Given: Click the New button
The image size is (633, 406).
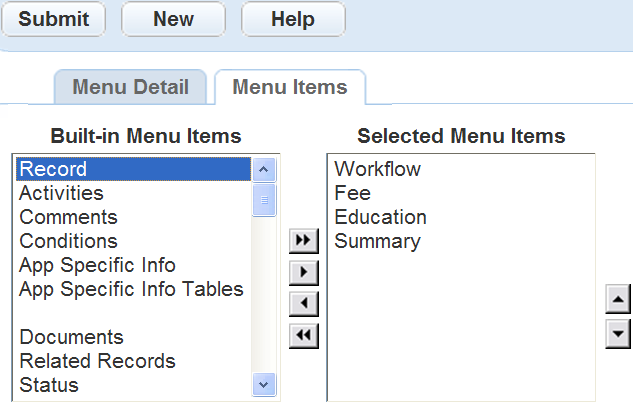Looking at the screenshot, I should 173,19.
